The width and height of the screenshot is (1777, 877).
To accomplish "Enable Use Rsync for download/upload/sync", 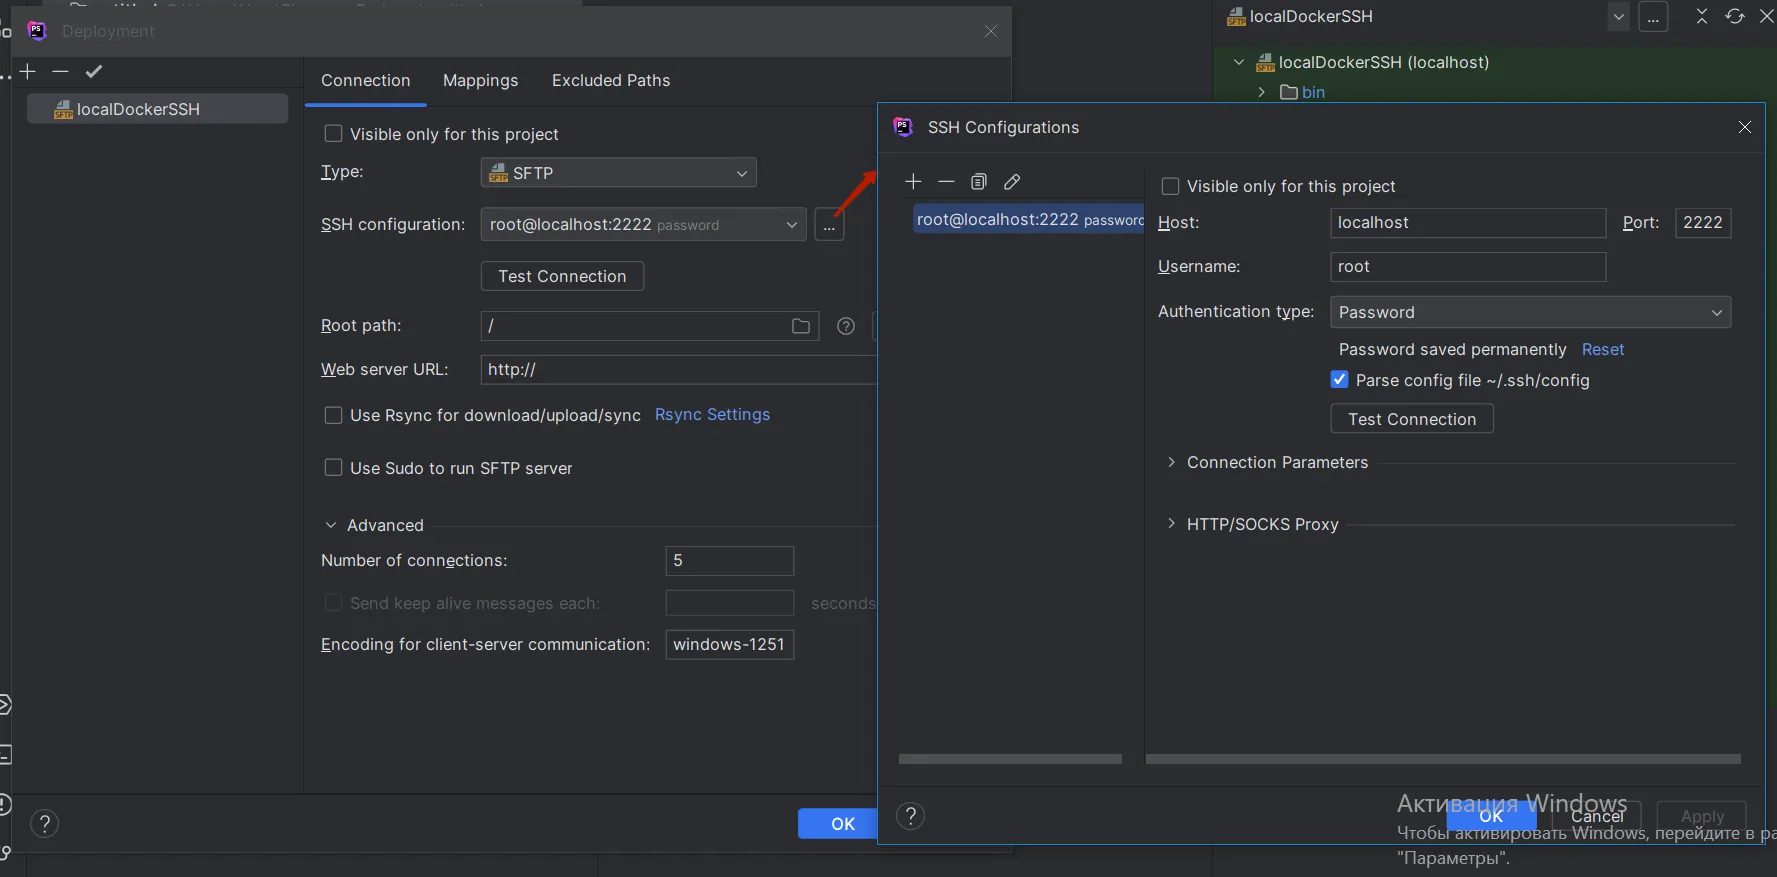I will 334,415.
